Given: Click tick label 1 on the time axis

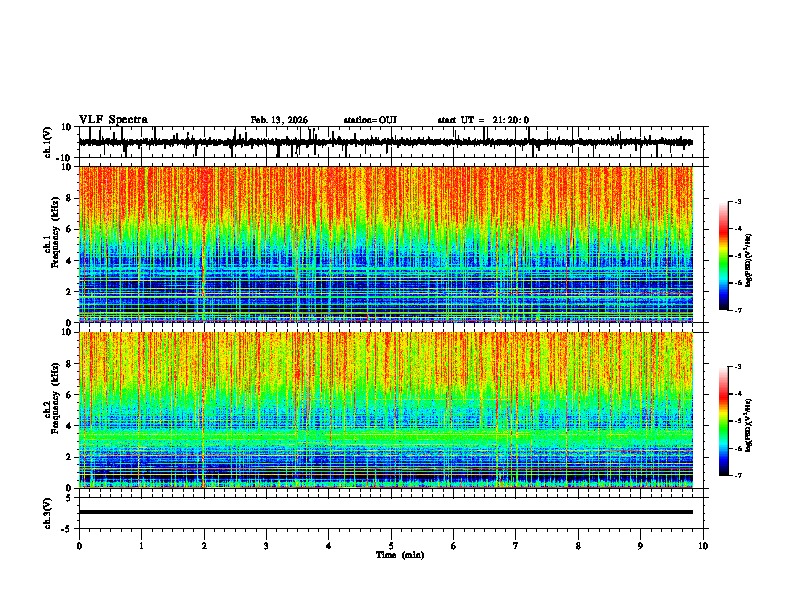Looking at the screenshot, I should click(141, 546).
